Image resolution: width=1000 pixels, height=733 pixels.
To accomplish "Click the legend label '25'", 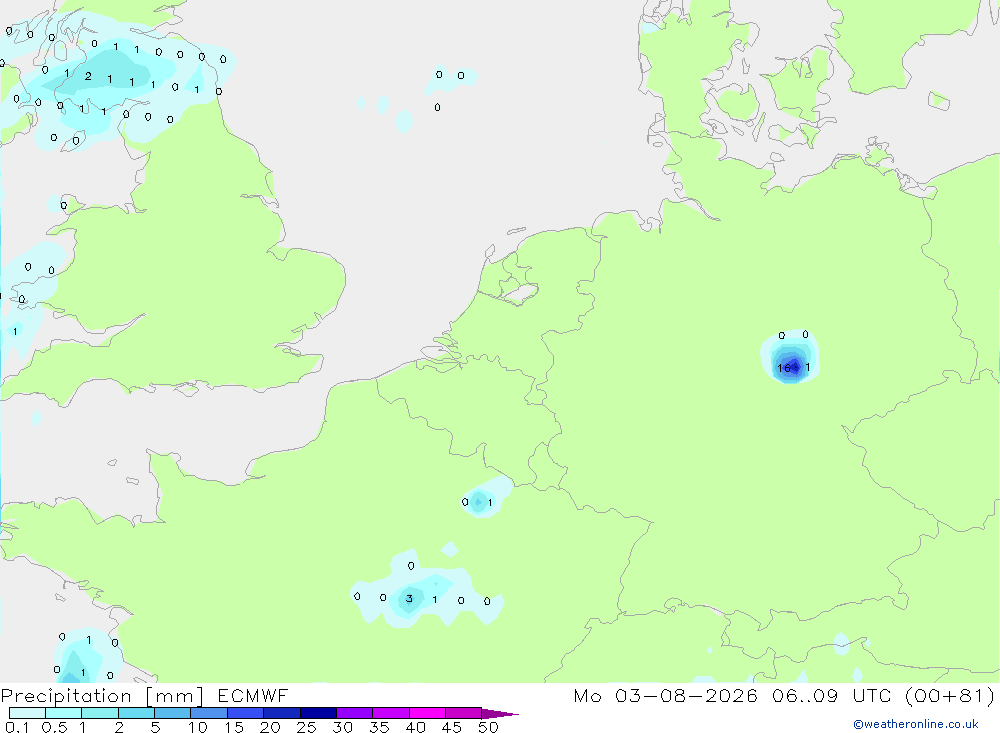I will [306, 727].
